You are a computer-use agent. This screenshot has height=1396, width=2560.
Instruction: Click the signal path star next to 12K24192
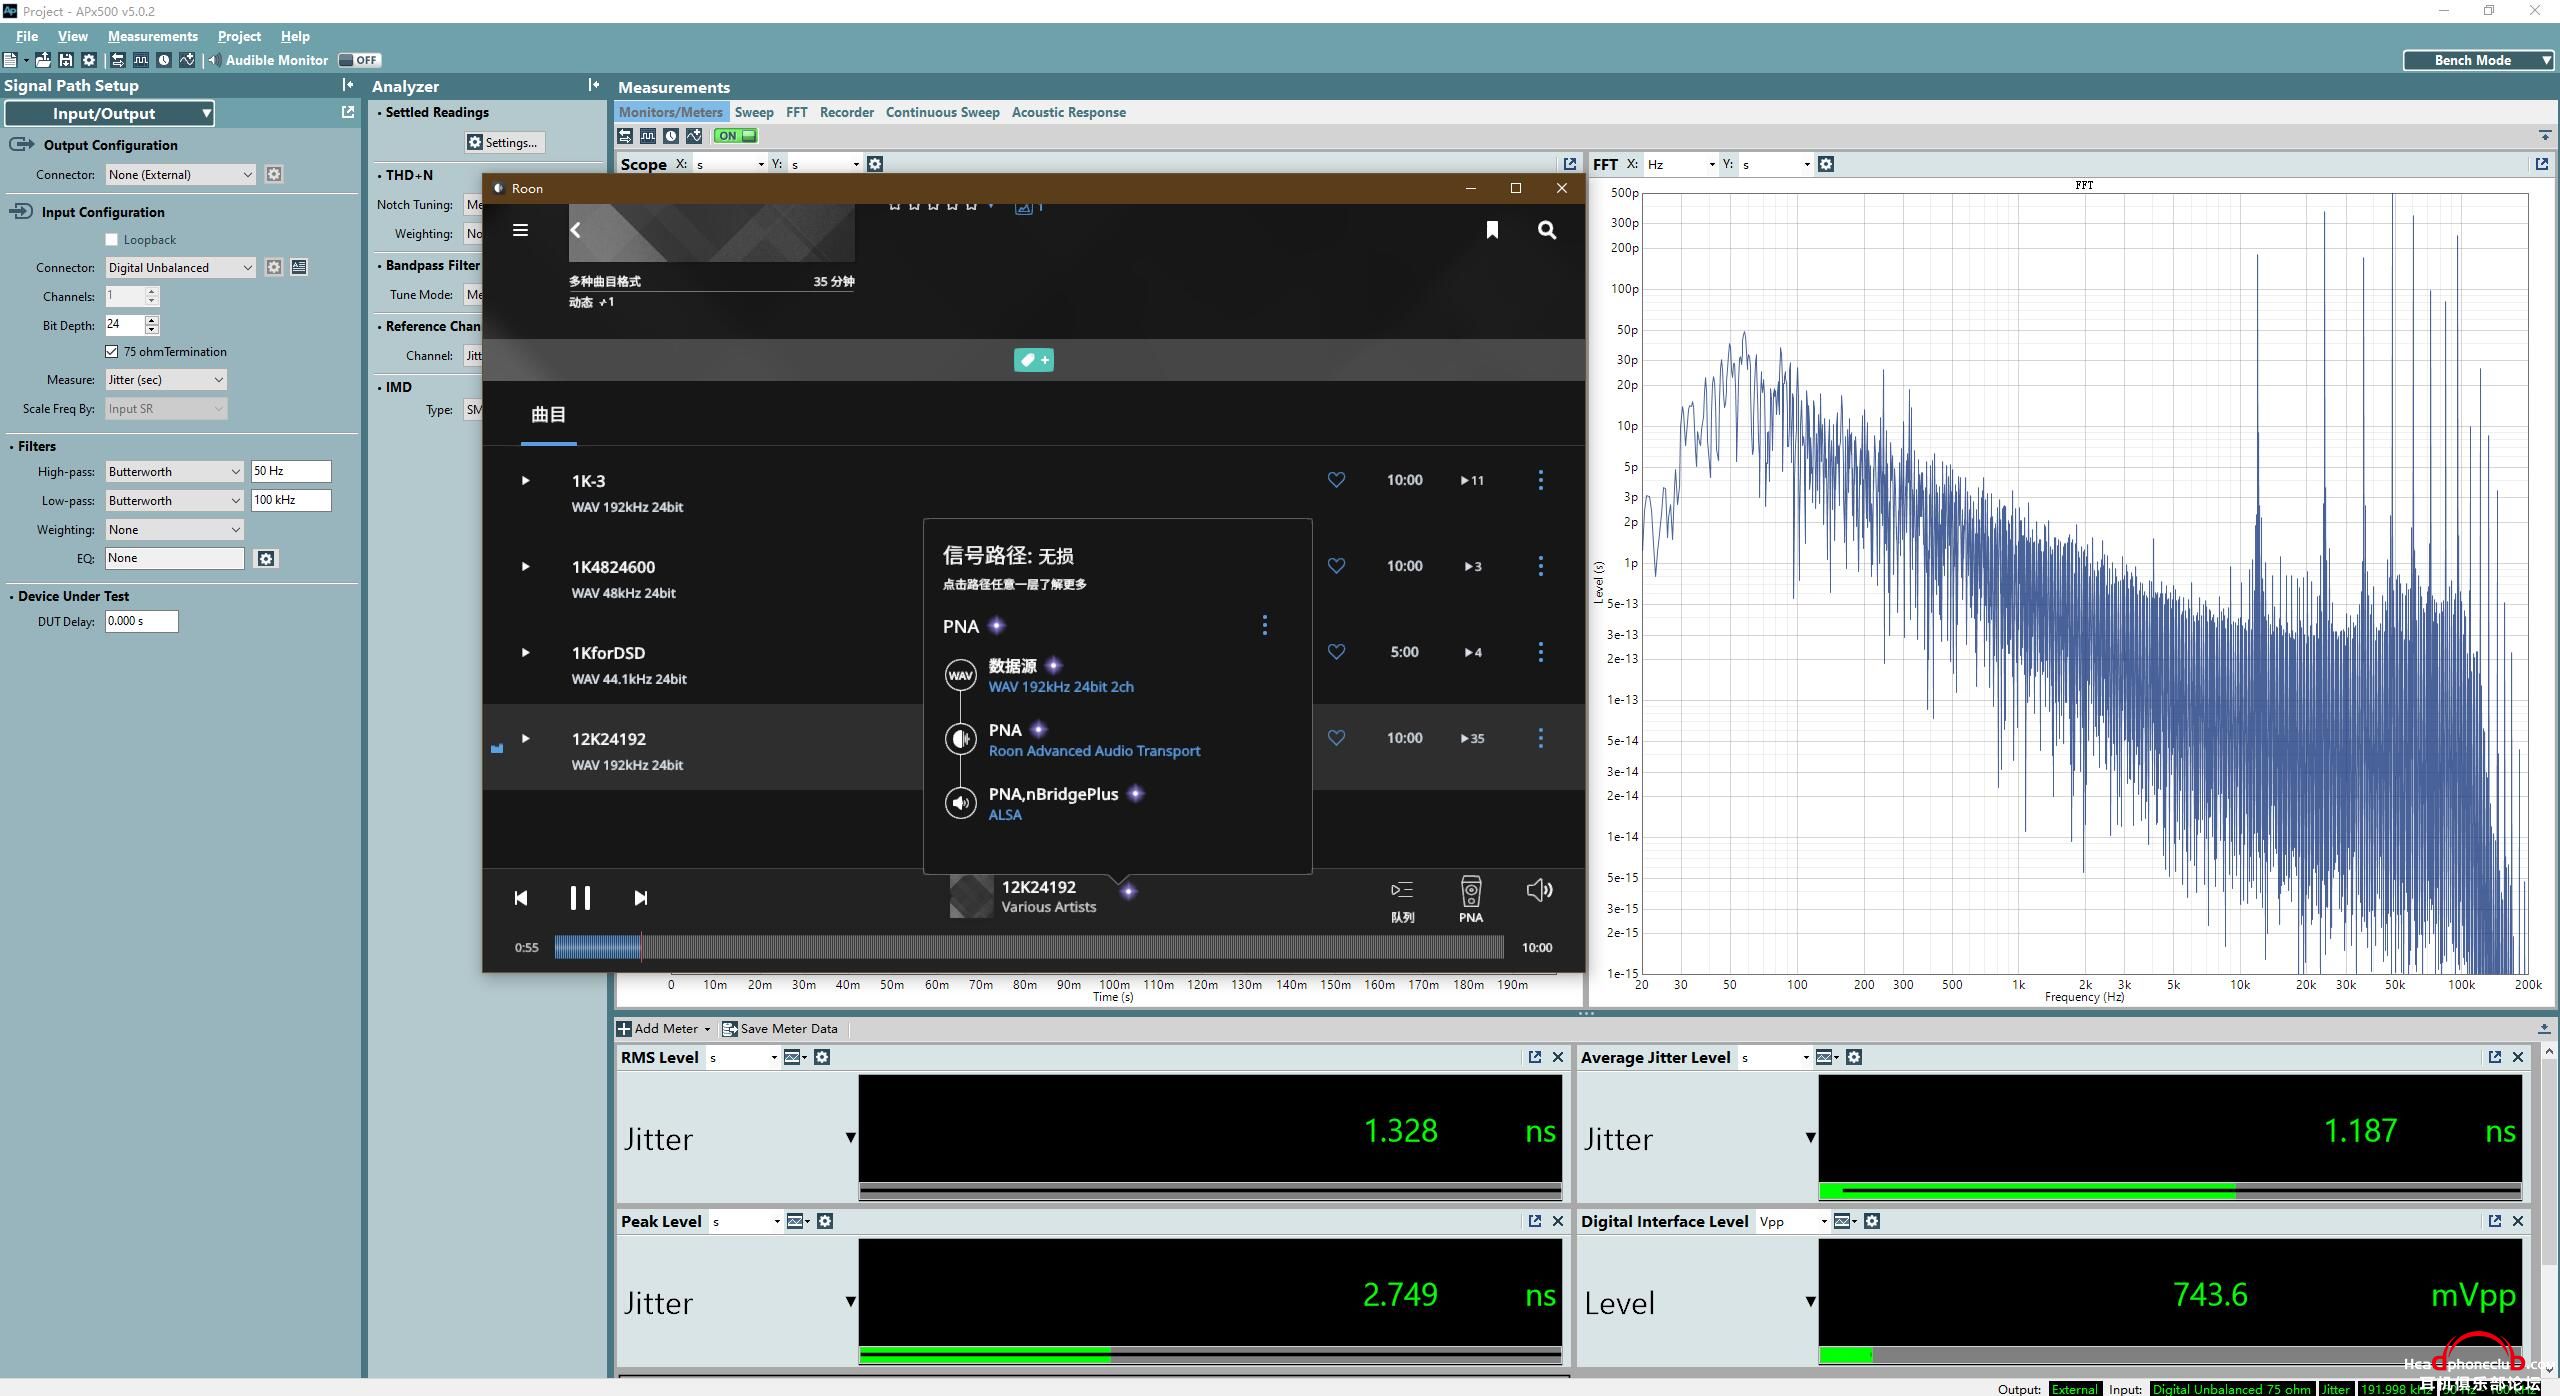[x=1128, y=890]
